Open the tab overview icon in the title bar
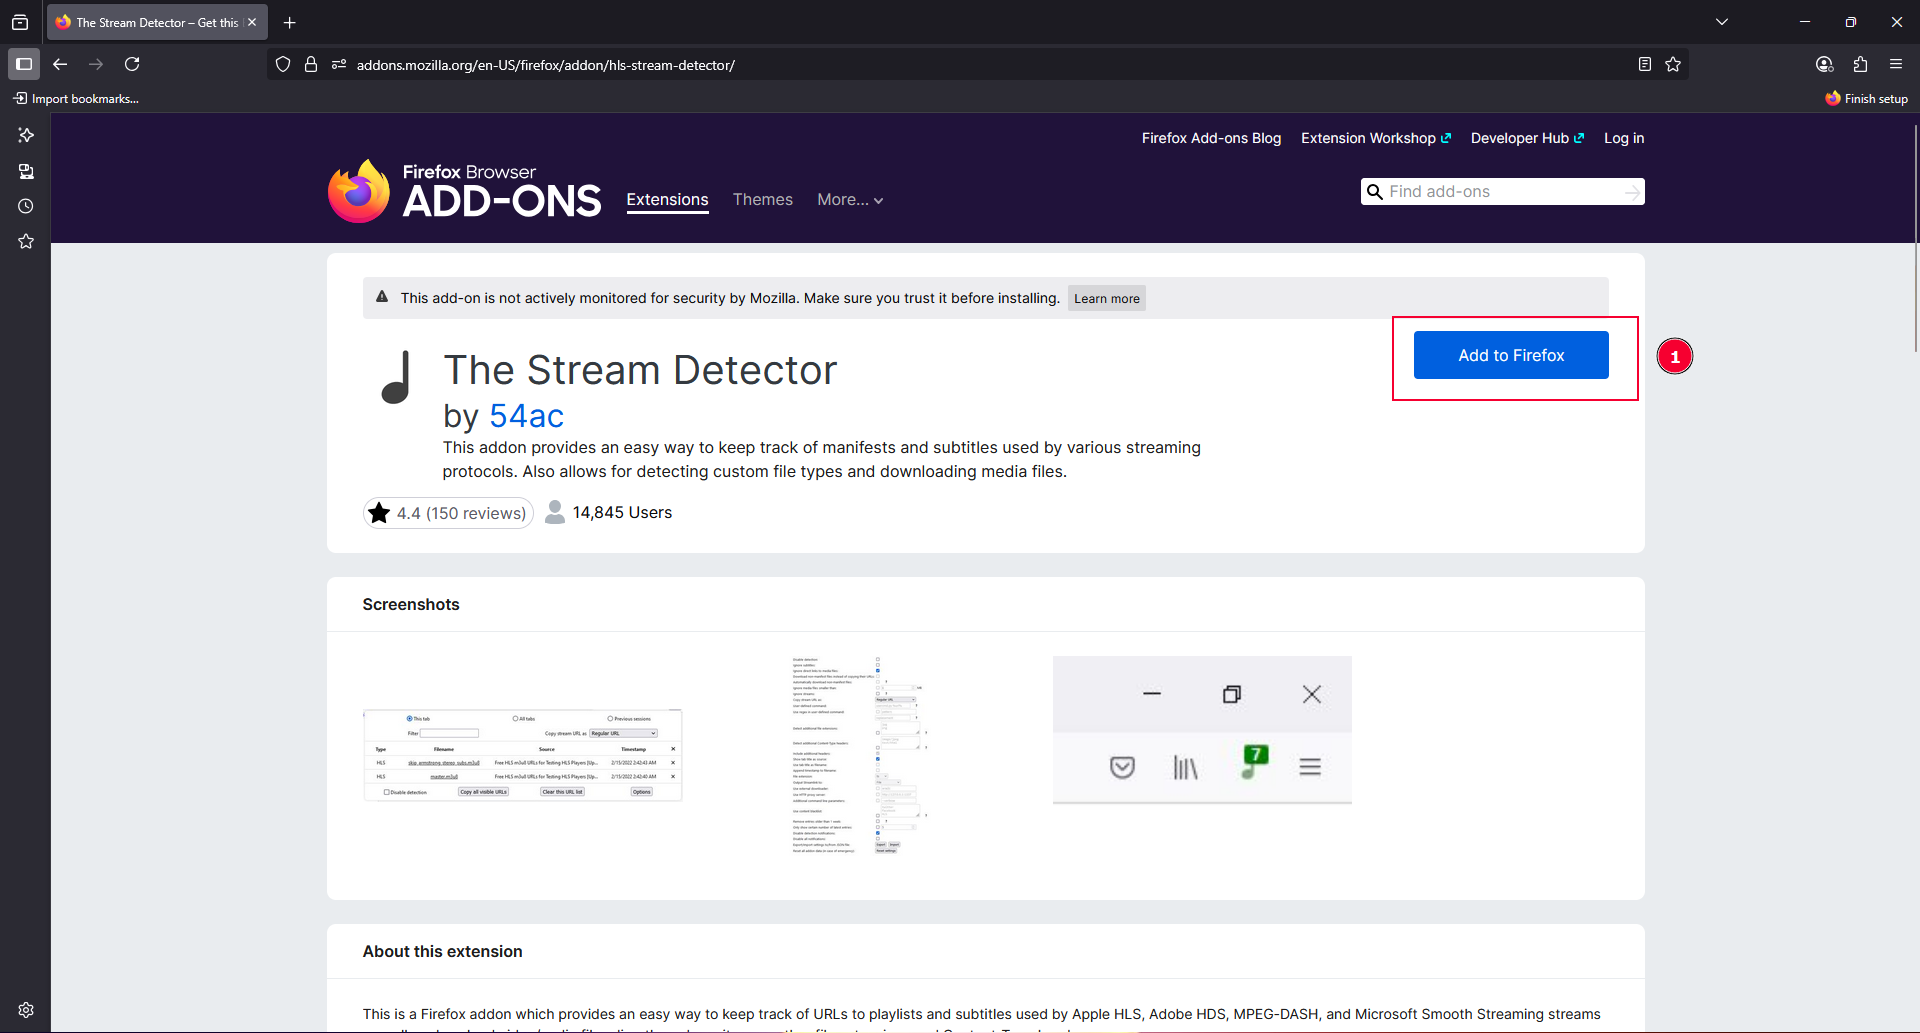 [20, 22]
